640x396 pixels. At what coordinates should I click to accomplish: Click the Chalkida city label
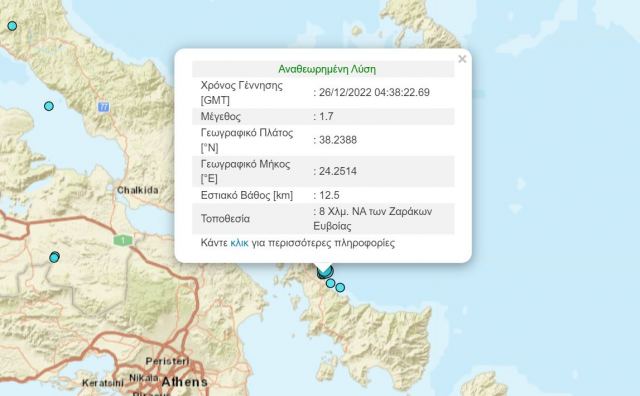tap(138, 190)
